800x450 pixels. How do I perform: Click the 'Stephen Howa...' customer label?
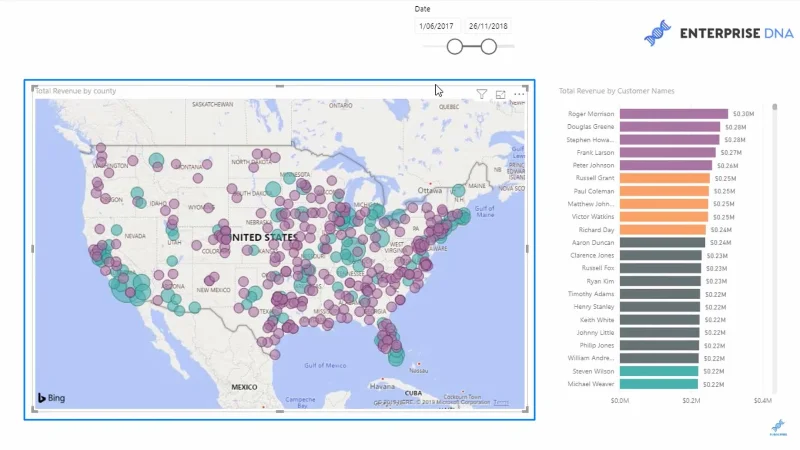pos(590,140)
